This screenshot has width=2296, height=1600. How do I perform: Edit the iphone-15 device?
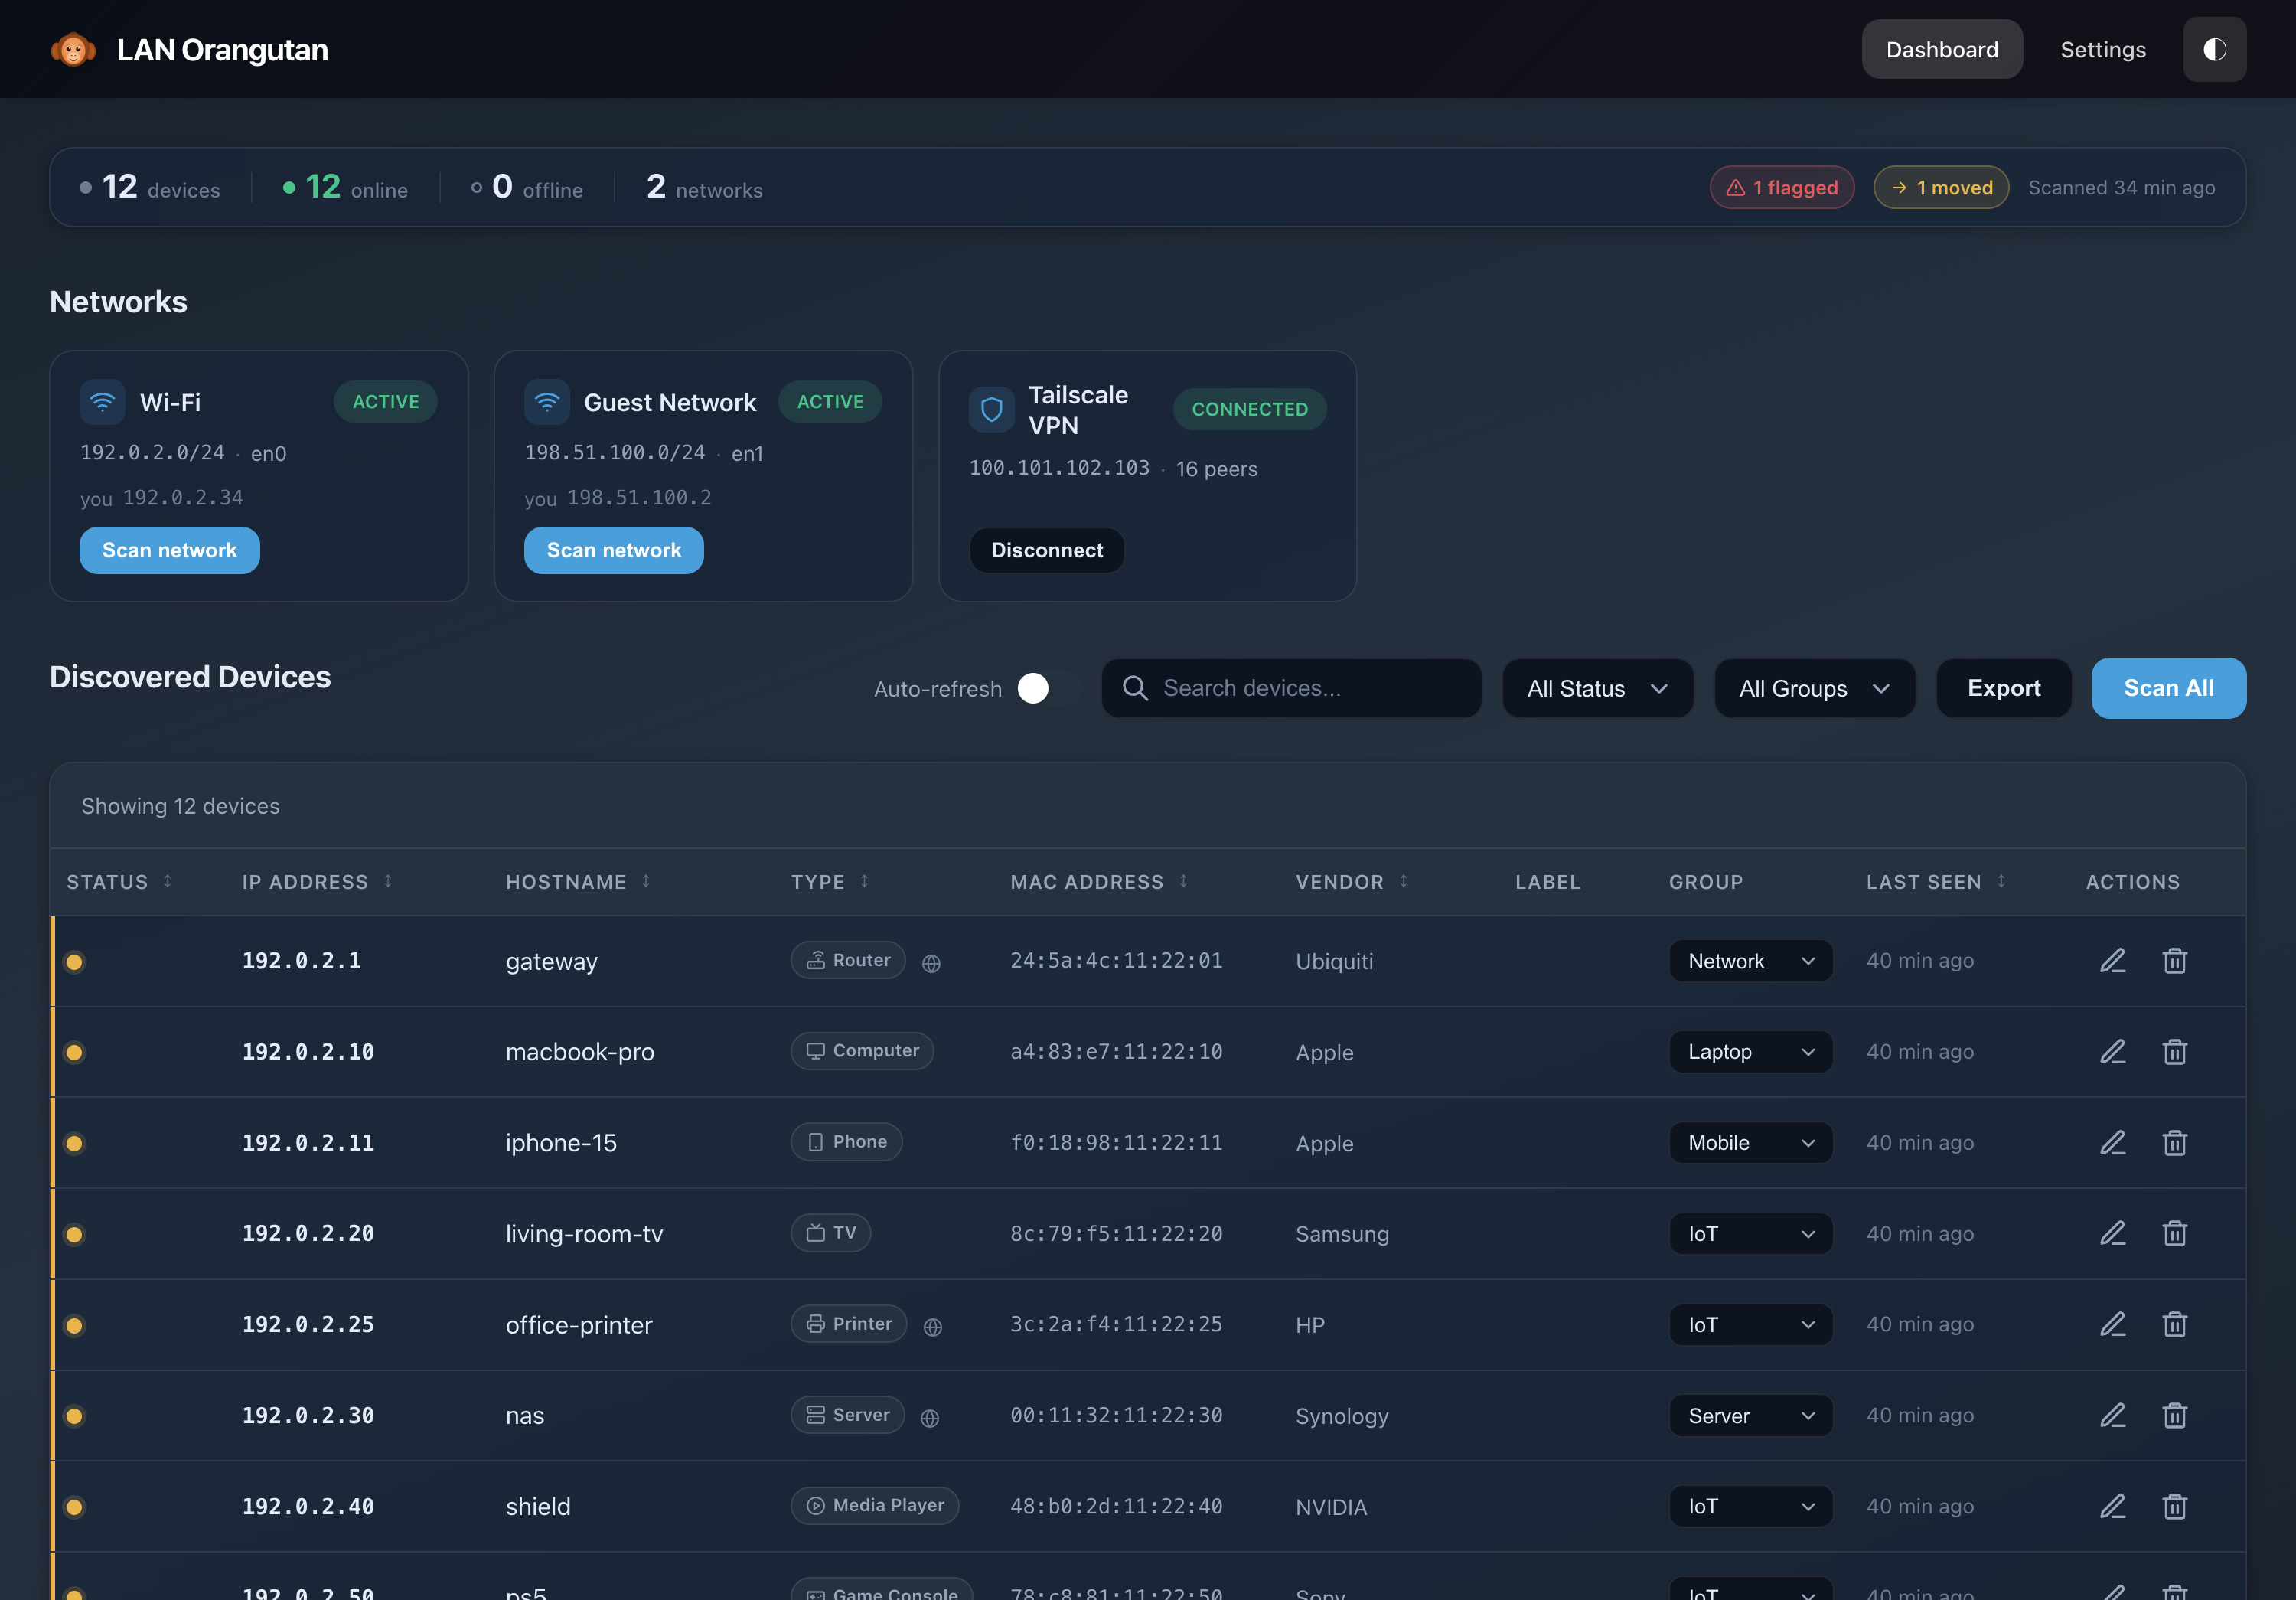click(2112, 1143)
